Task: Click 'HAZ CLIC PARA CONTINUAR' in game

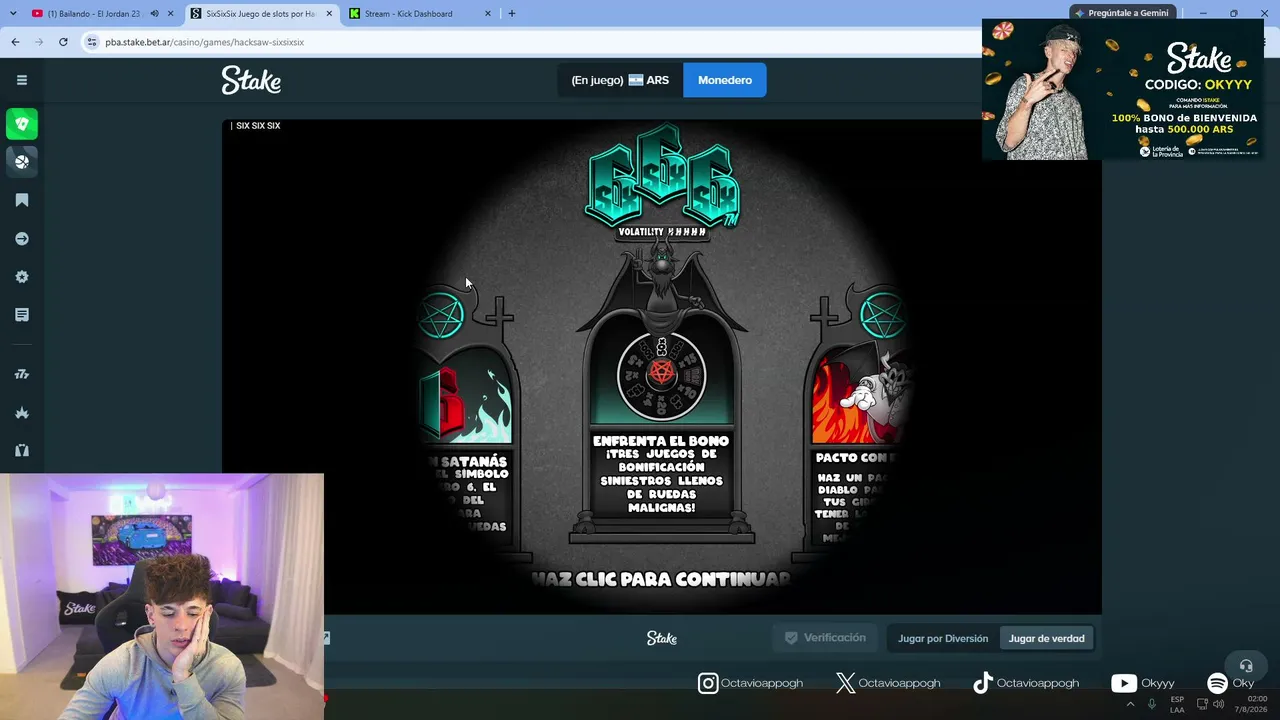Action: tap(661, 579)
